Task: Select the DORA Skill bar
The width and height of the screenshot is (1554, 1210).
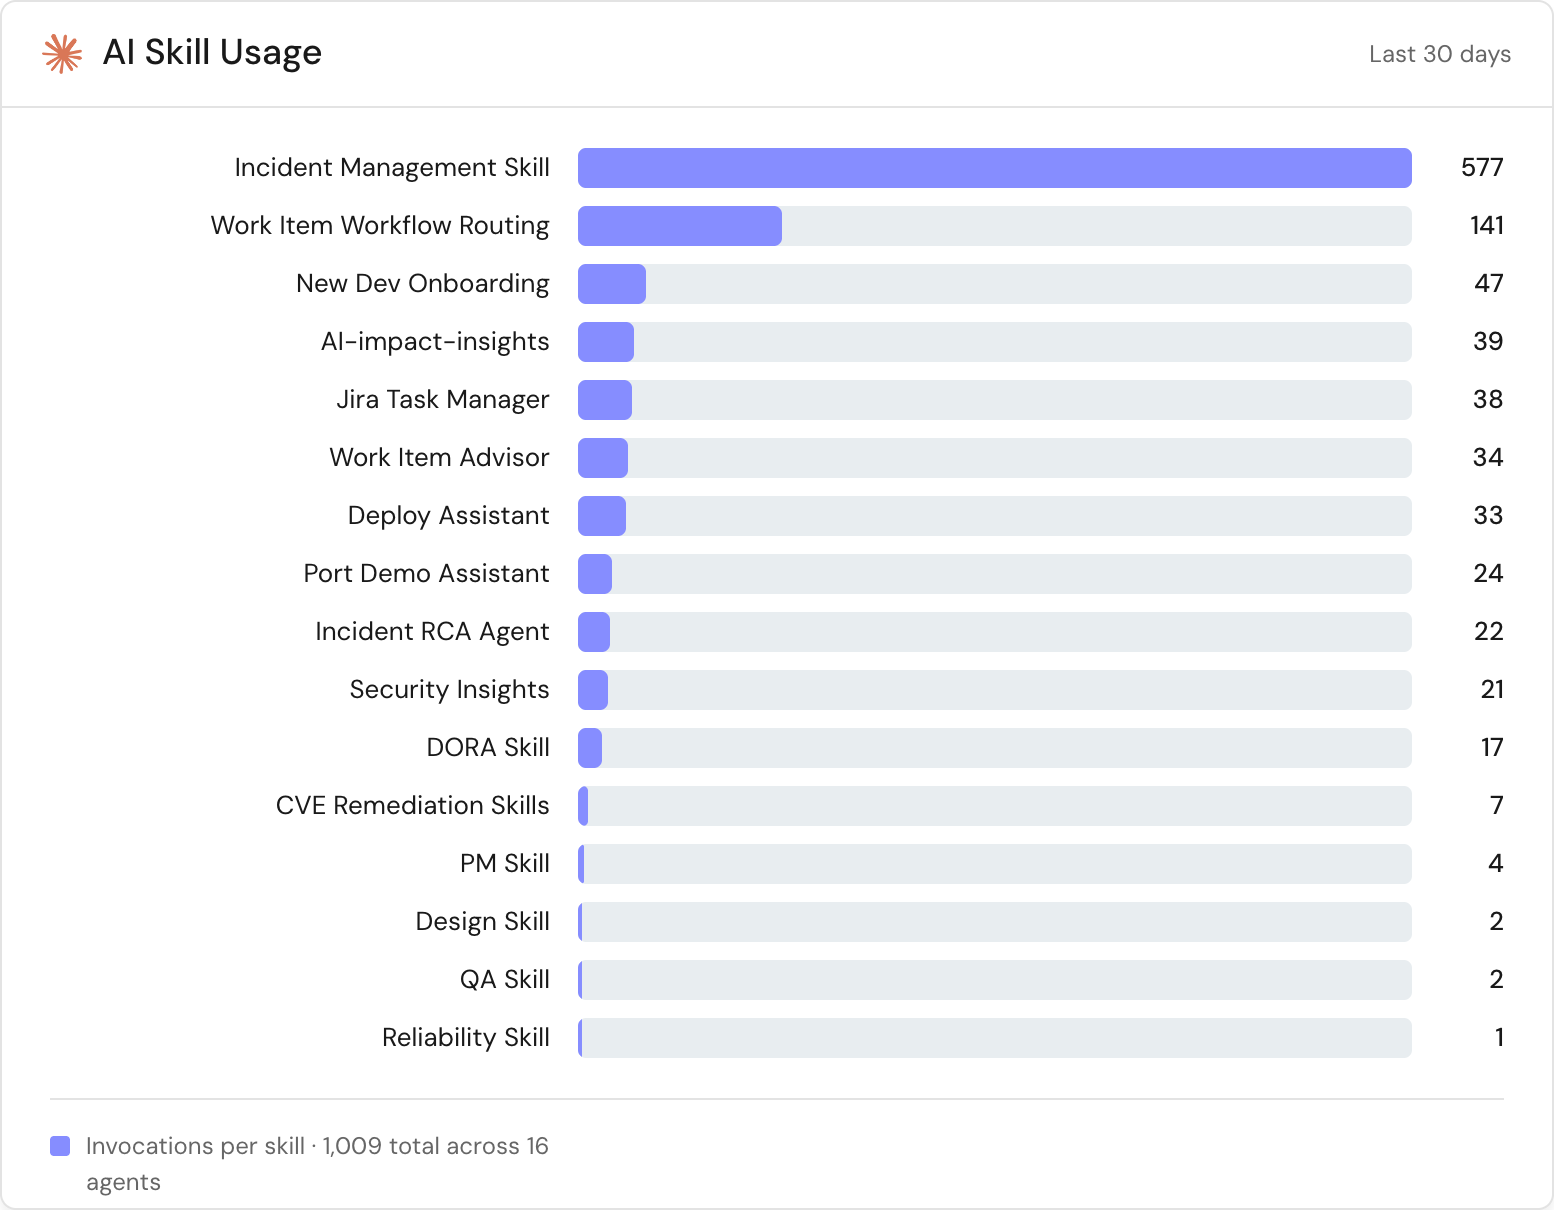Action: (x=590, y=748)
